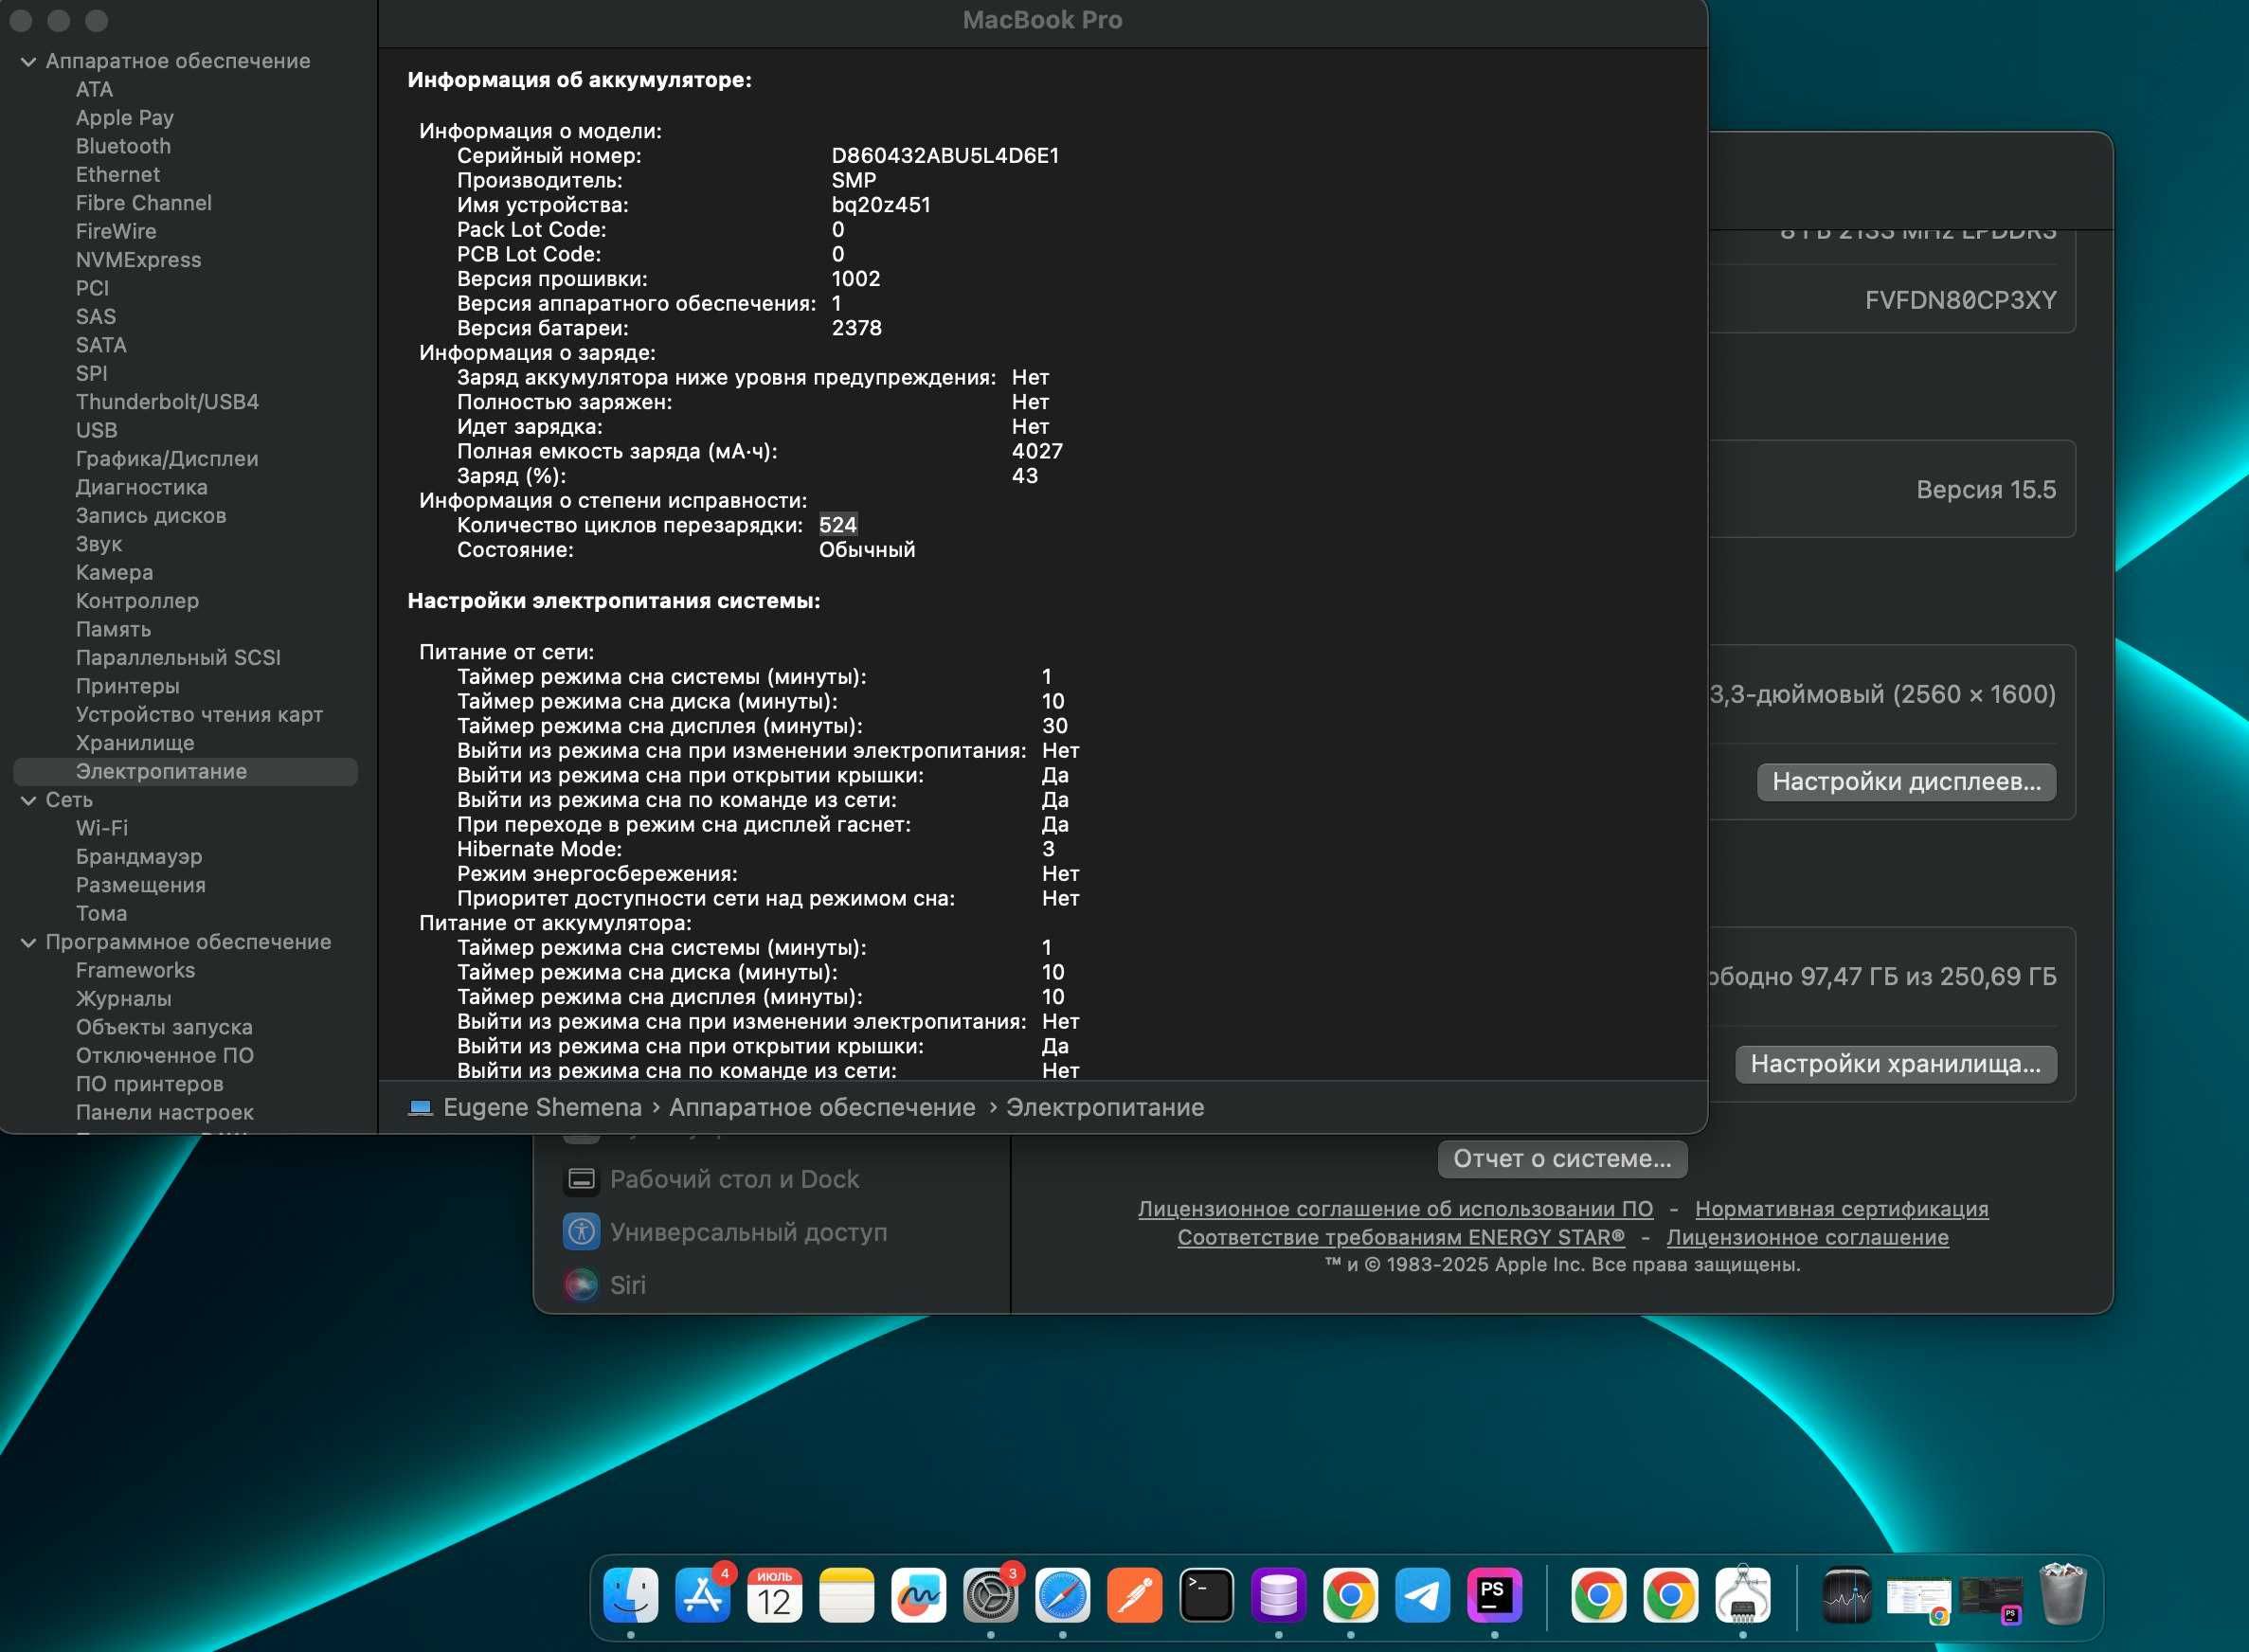This screenshot has width=2249, height=1652.
Task: Open Графика/Дисплеи in the sidebar
Action: click(x=167, y=459)
